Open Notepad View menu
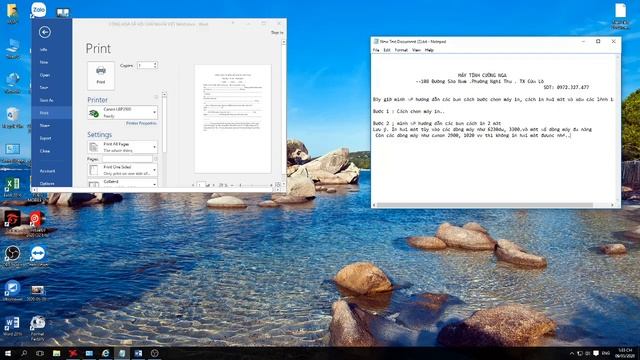 click(416, 50)
